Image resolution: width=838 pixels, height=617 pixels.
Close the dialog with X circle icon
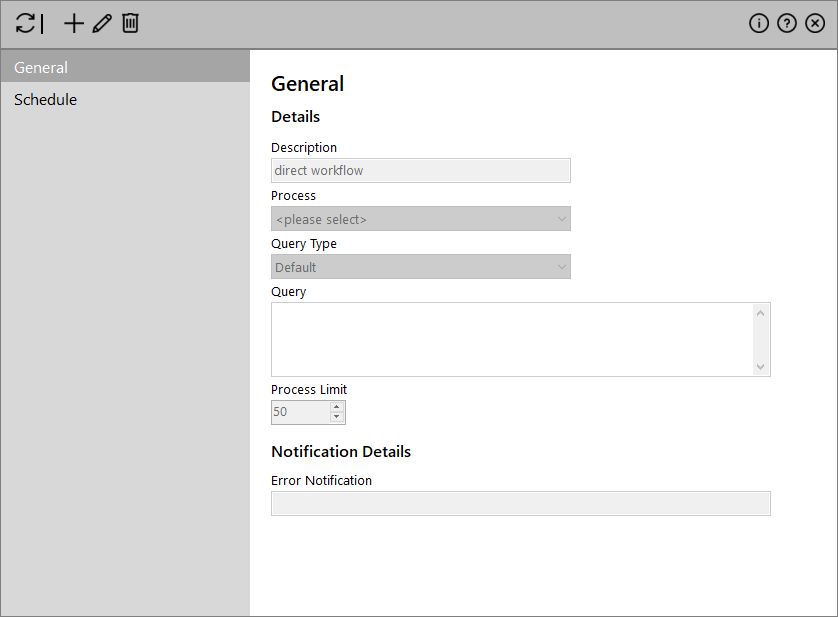(815, 24)
